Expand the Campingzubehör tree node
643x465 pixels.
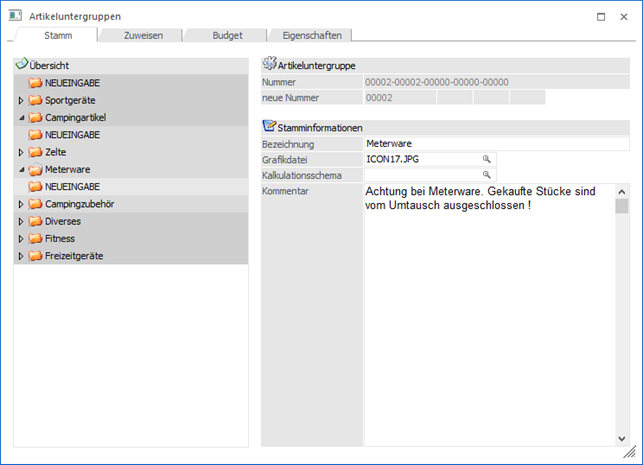pos(21,204)
